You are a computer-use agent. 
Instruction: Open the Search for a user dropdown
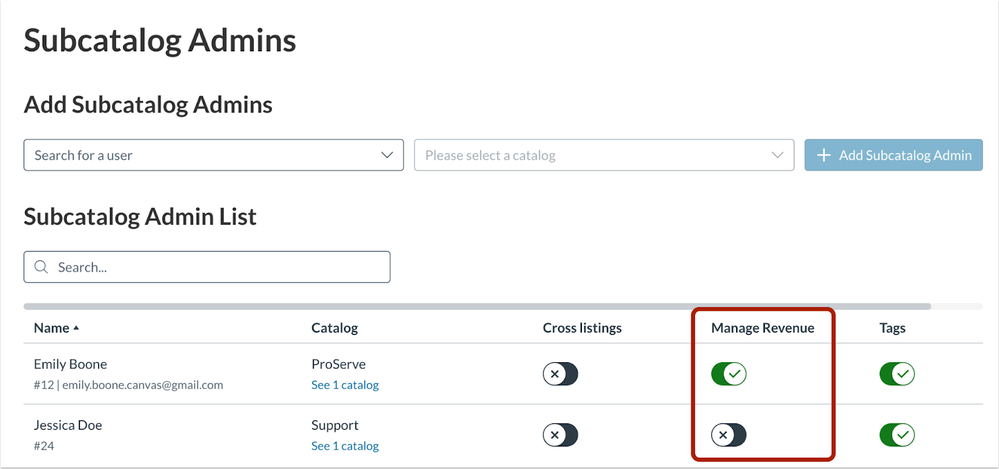213,155
